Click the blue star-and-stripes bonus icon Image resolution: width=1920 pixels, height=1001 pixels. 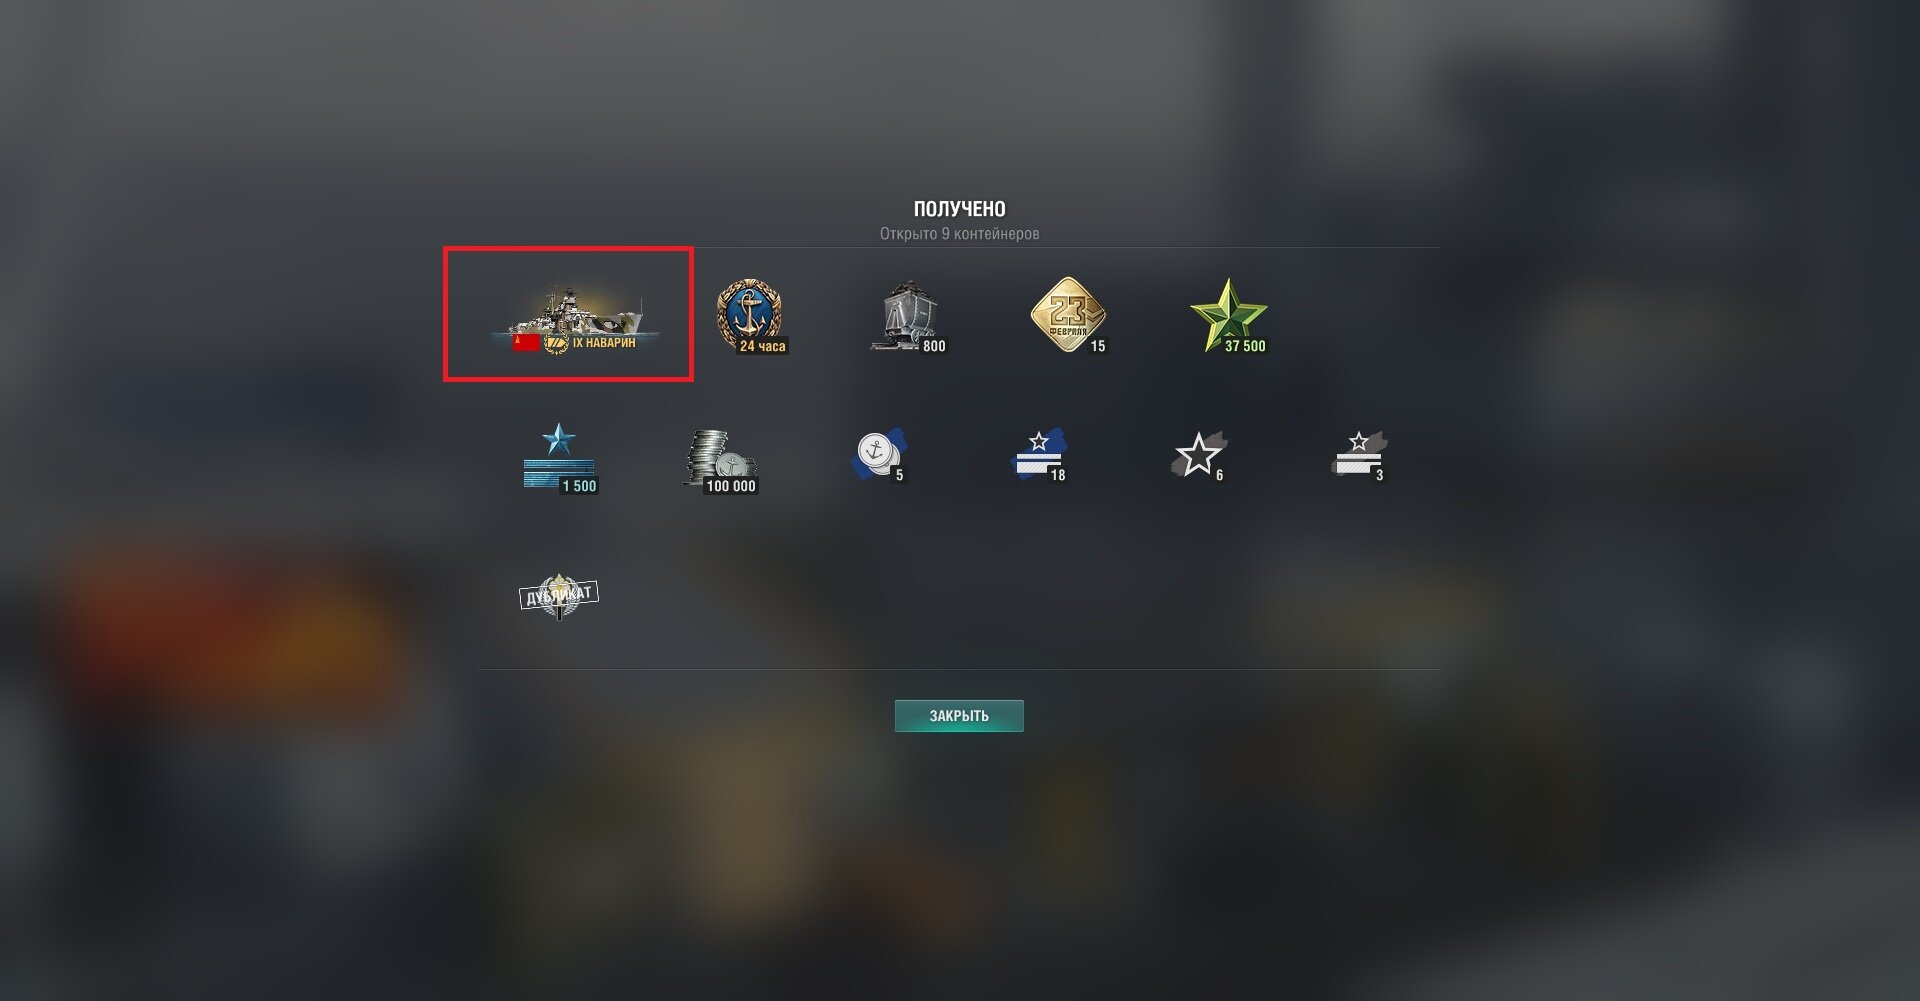click(x=1040, y=454)
